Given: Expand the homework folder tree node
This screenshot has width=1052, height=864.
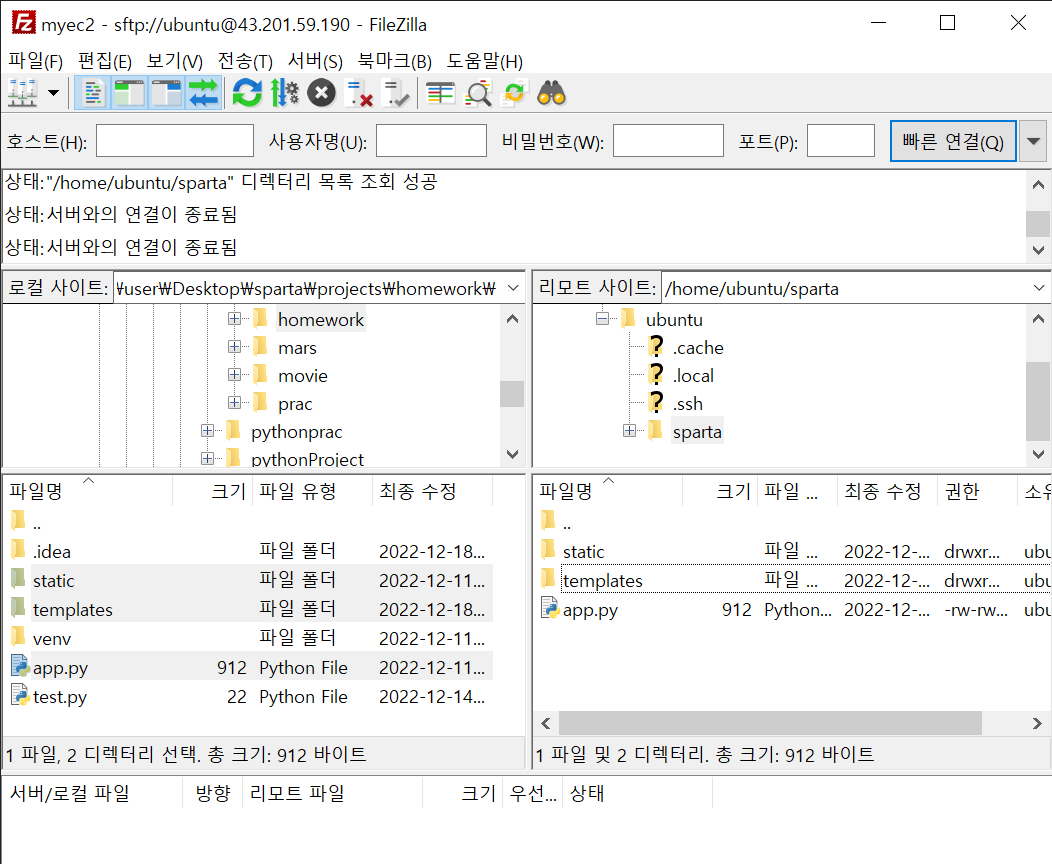Looking at the screenshot, I should tap(234, 319).
